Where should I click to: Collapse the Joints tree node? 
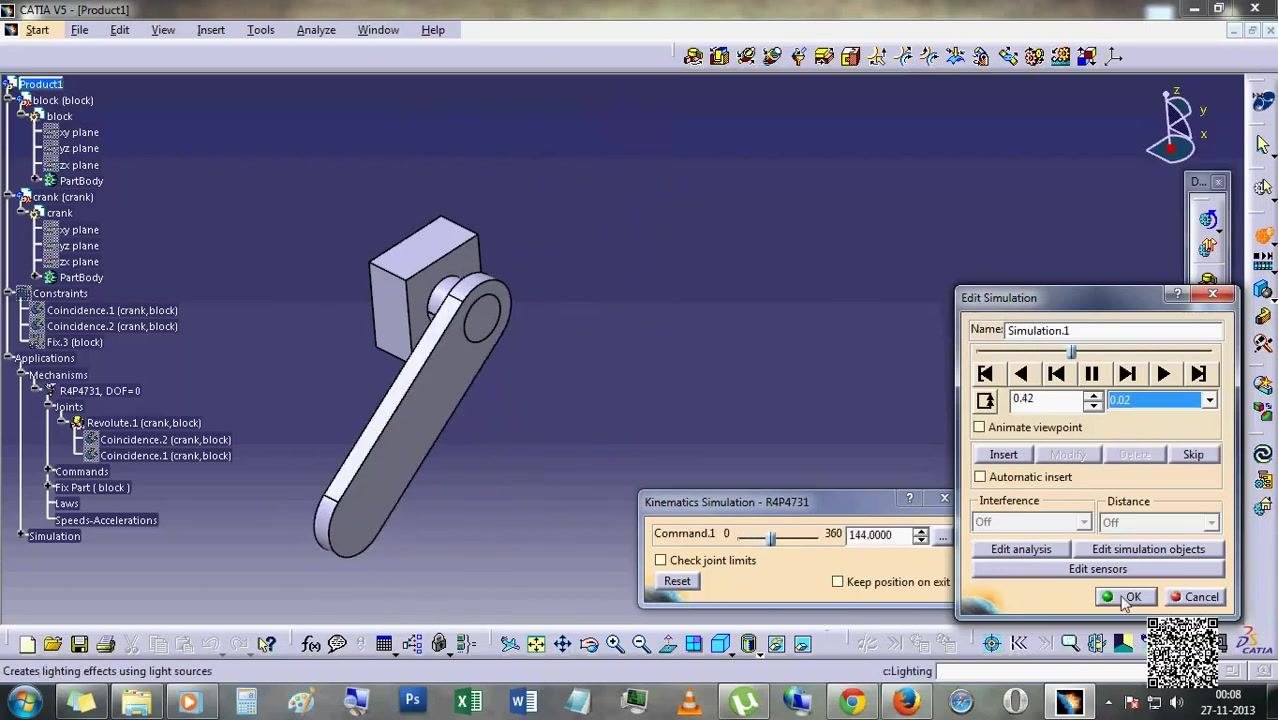[x=48, y=407]
